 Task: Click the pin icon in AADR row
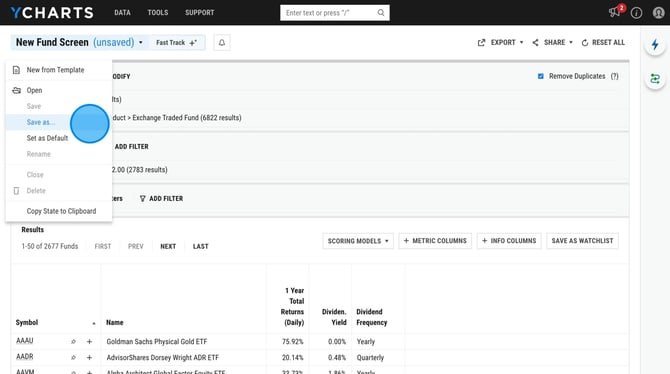pos(73,357)
